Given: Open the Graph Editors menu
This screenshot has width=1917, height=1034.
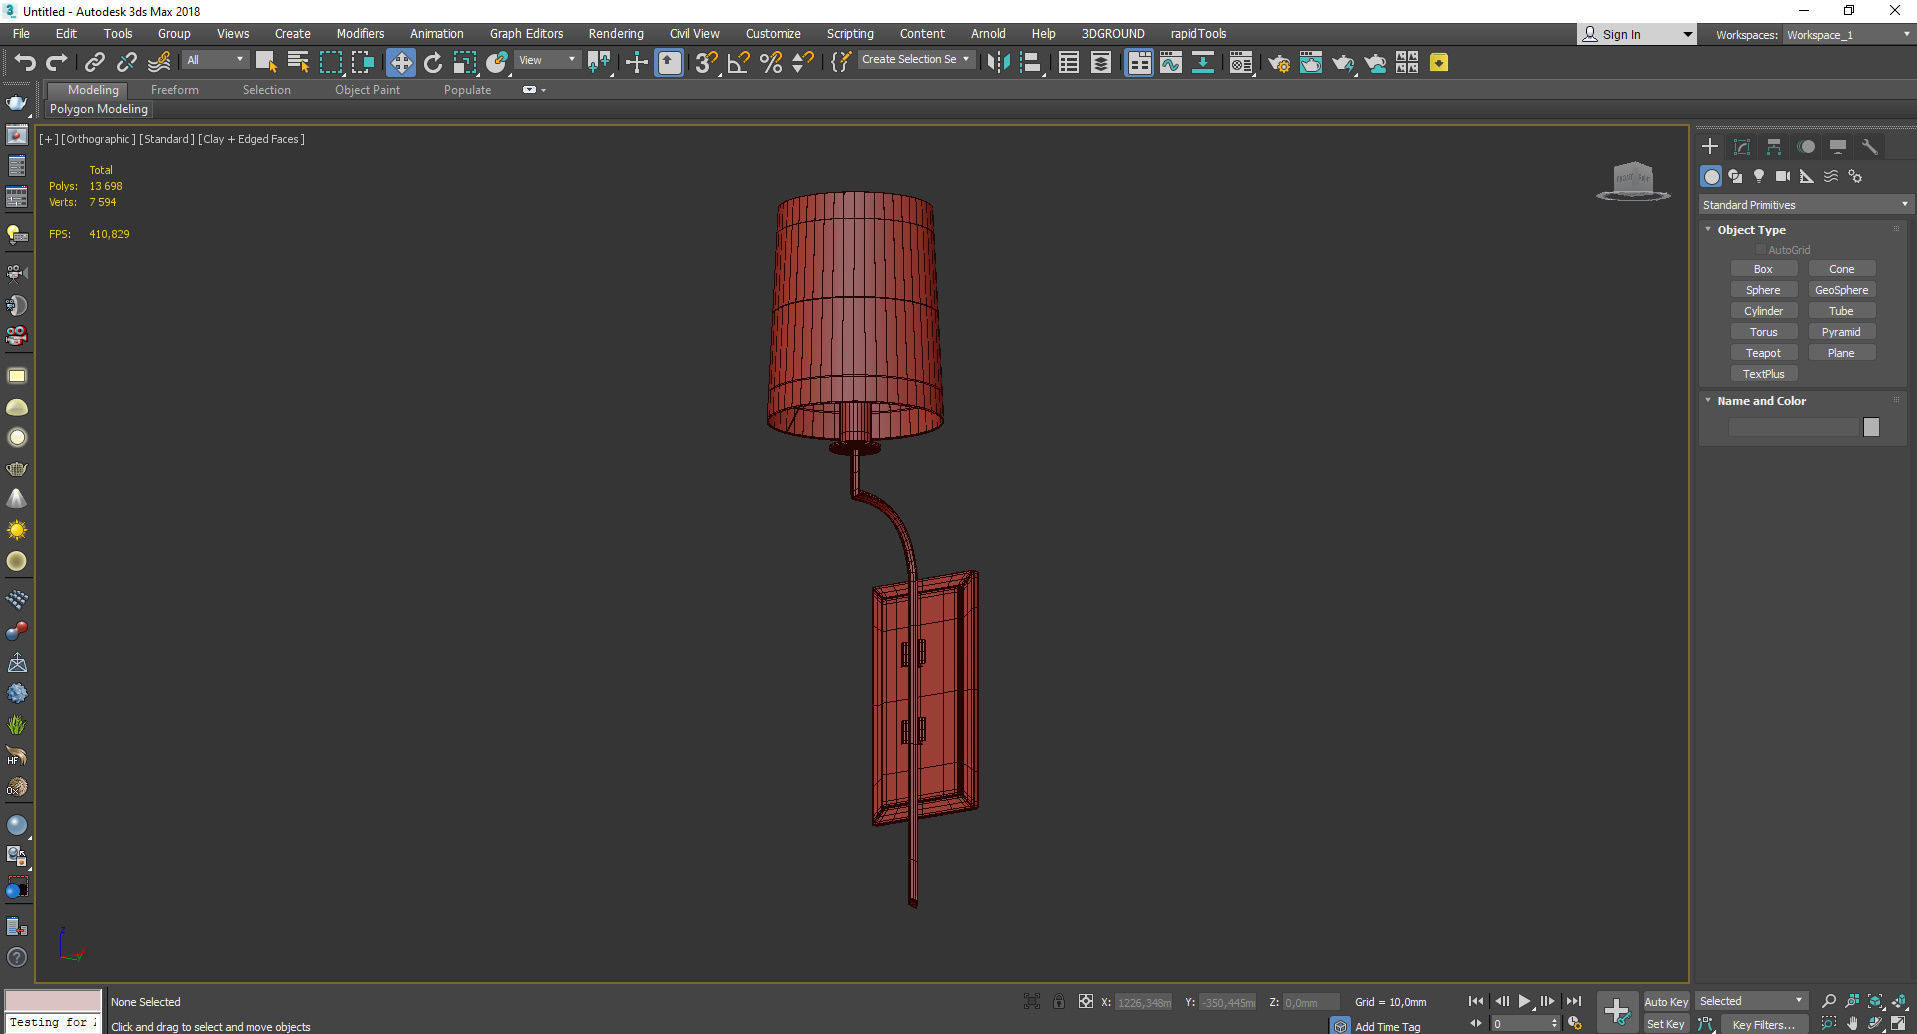Looking at the screenshot, I should pyautogui.click(x=526, y=34).
